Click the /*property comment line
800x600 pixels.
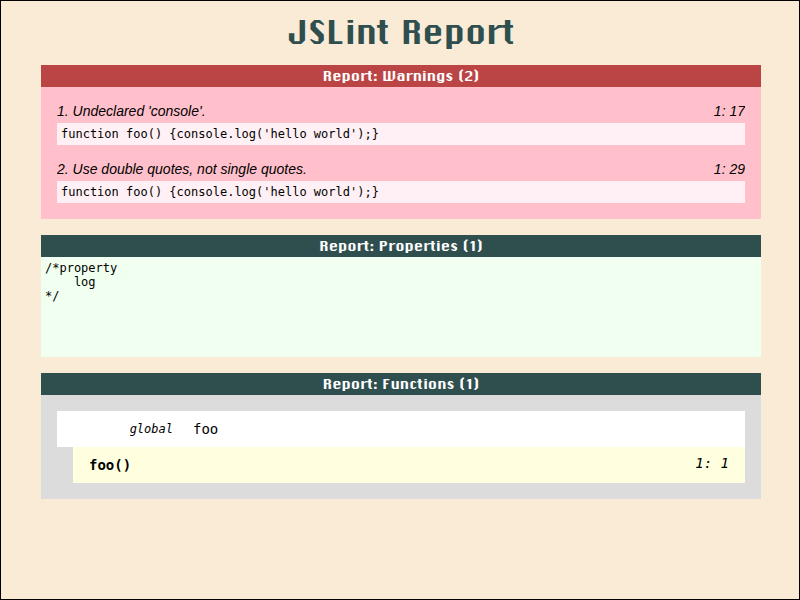point(81,268)
